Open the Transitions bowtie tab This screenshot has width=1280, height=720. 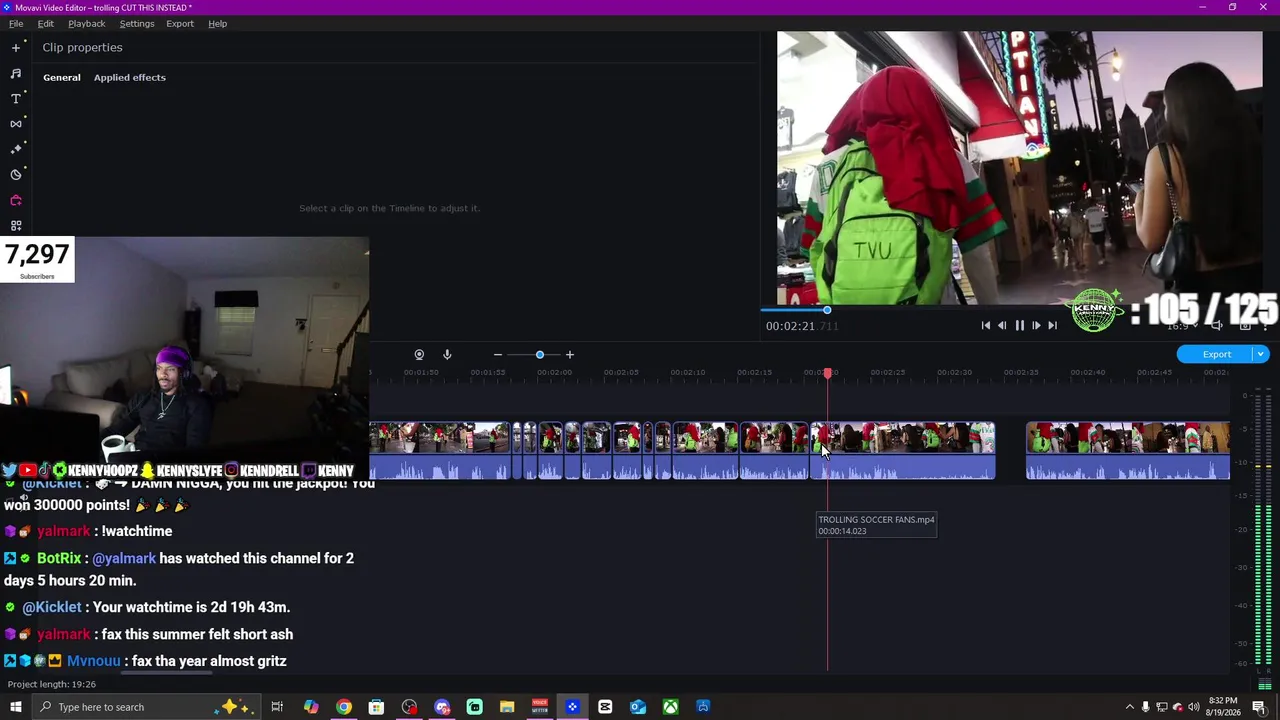click(x=16, y=123)
